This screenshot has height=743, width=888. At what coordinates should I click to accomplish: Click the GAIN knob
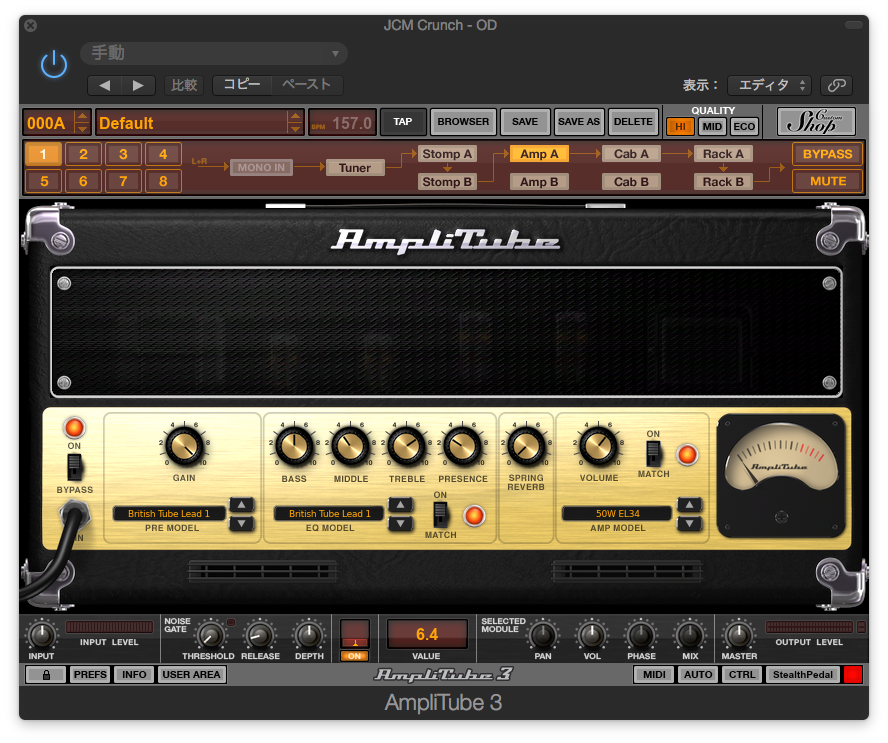pyautogui.click(x=184, y=445)
